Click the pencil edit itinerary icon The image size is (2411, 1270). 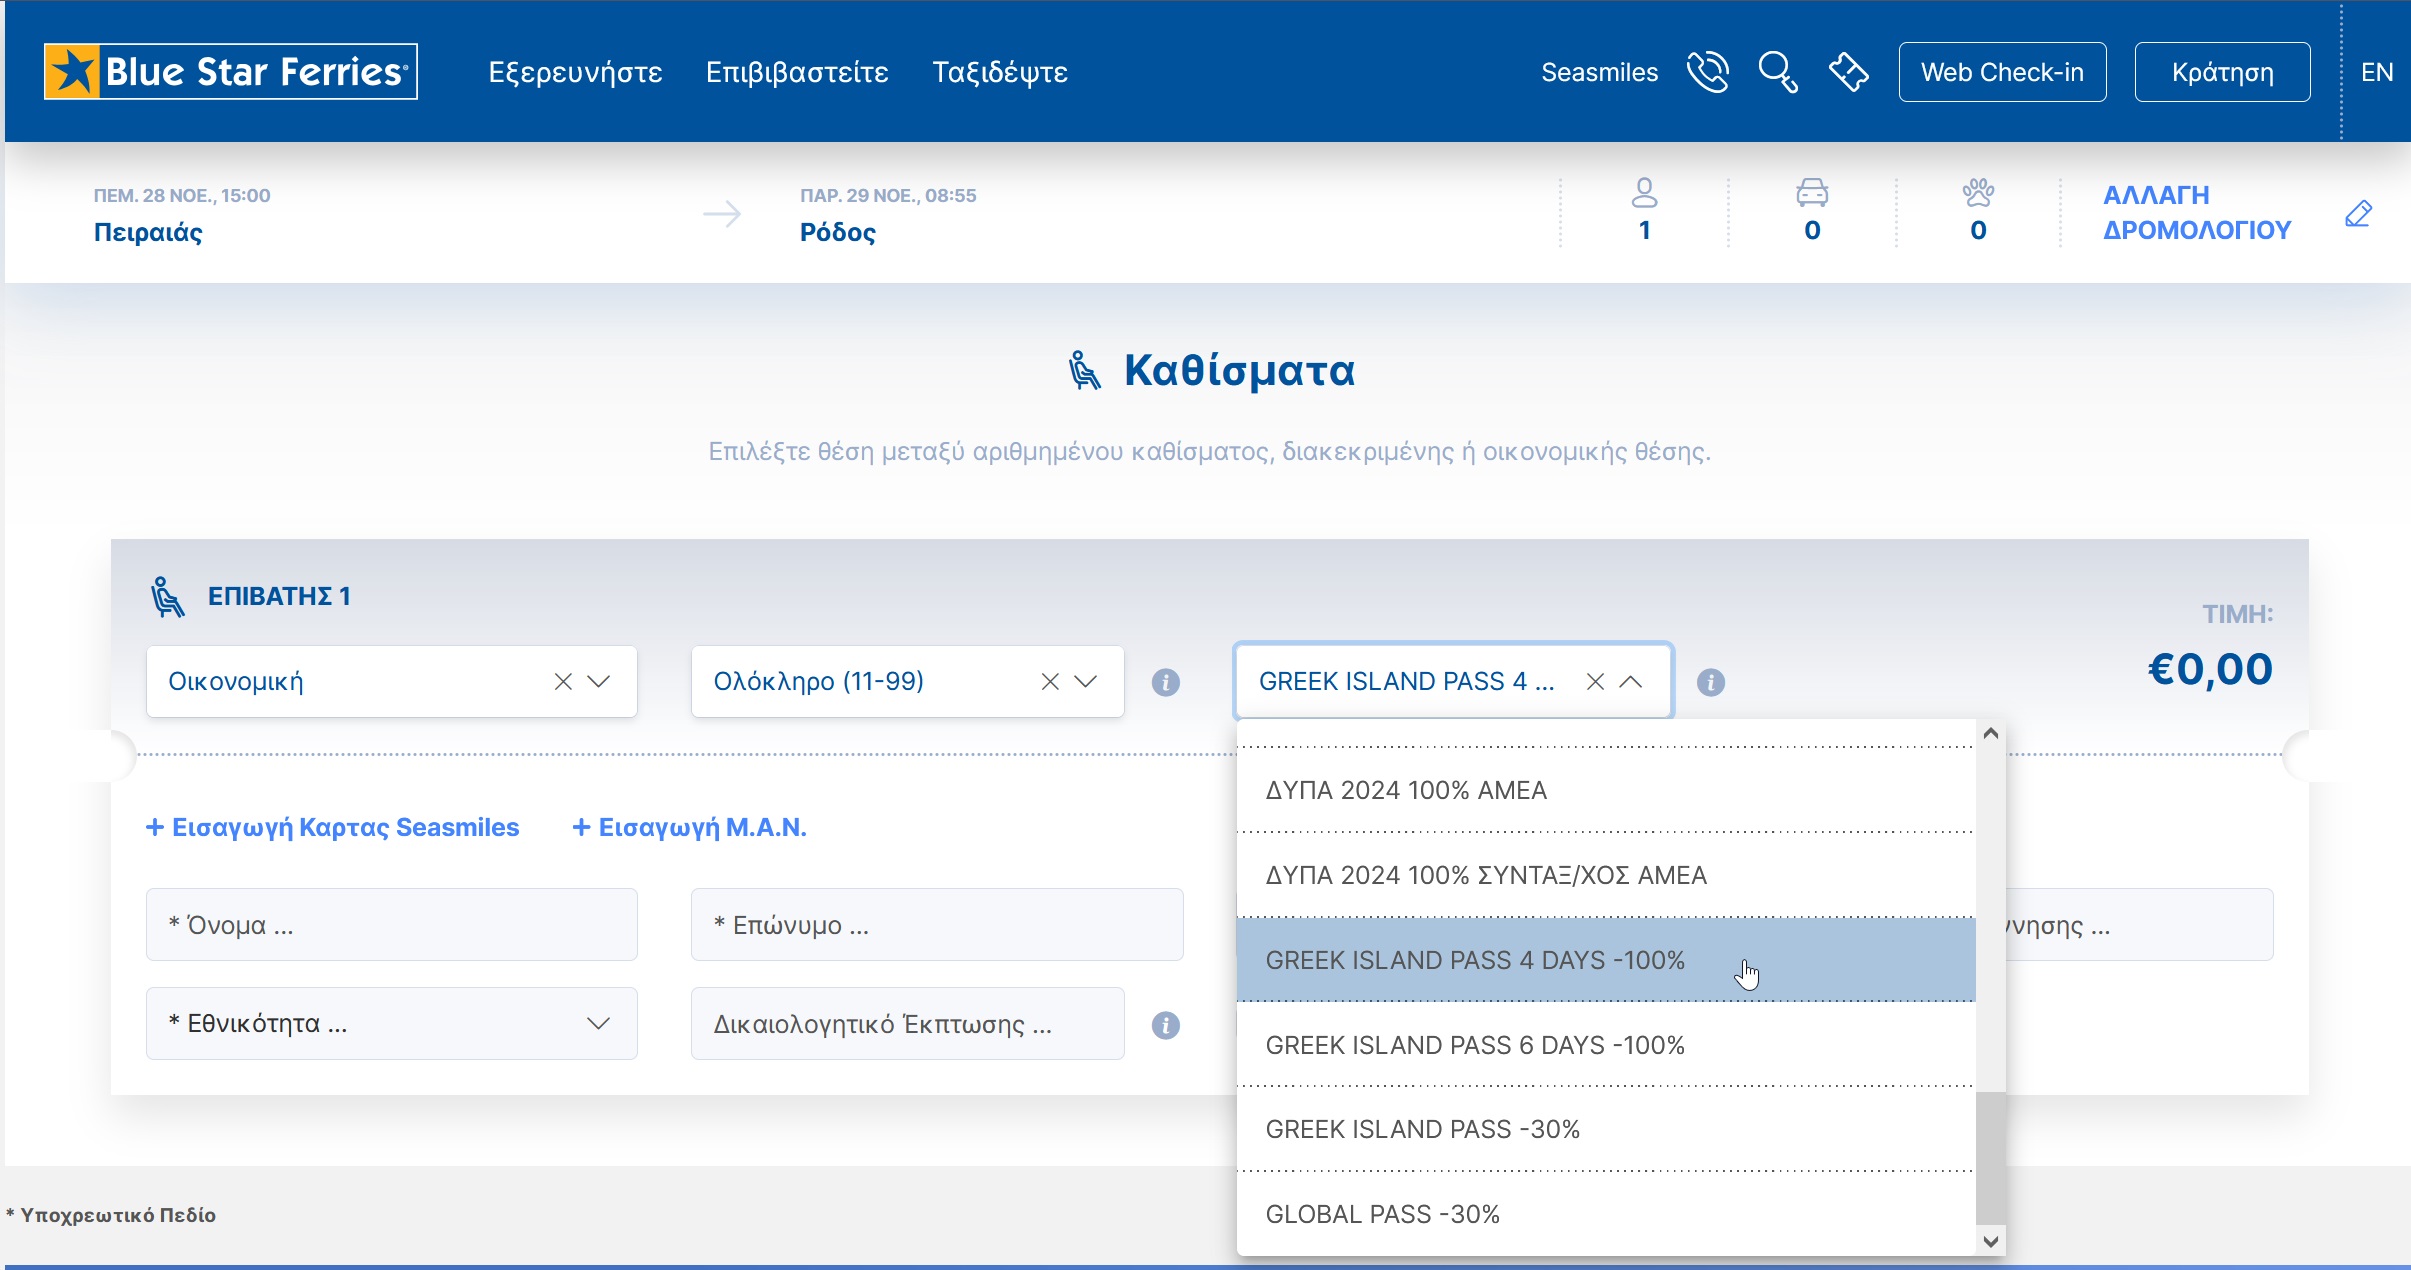point(2358,213)
